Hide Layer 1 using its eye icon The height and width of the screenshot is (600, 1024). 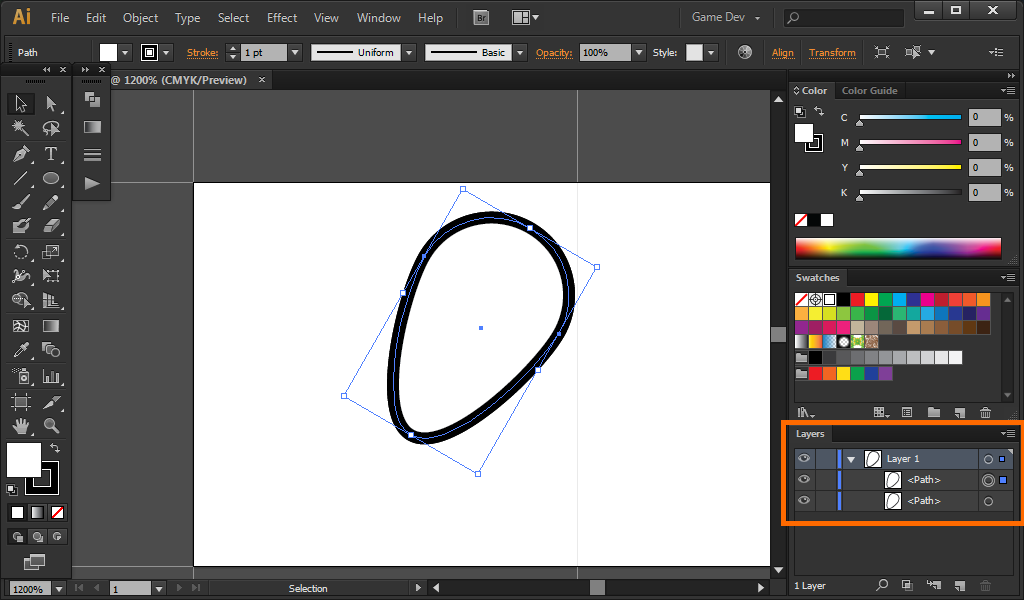coord(804,459)
